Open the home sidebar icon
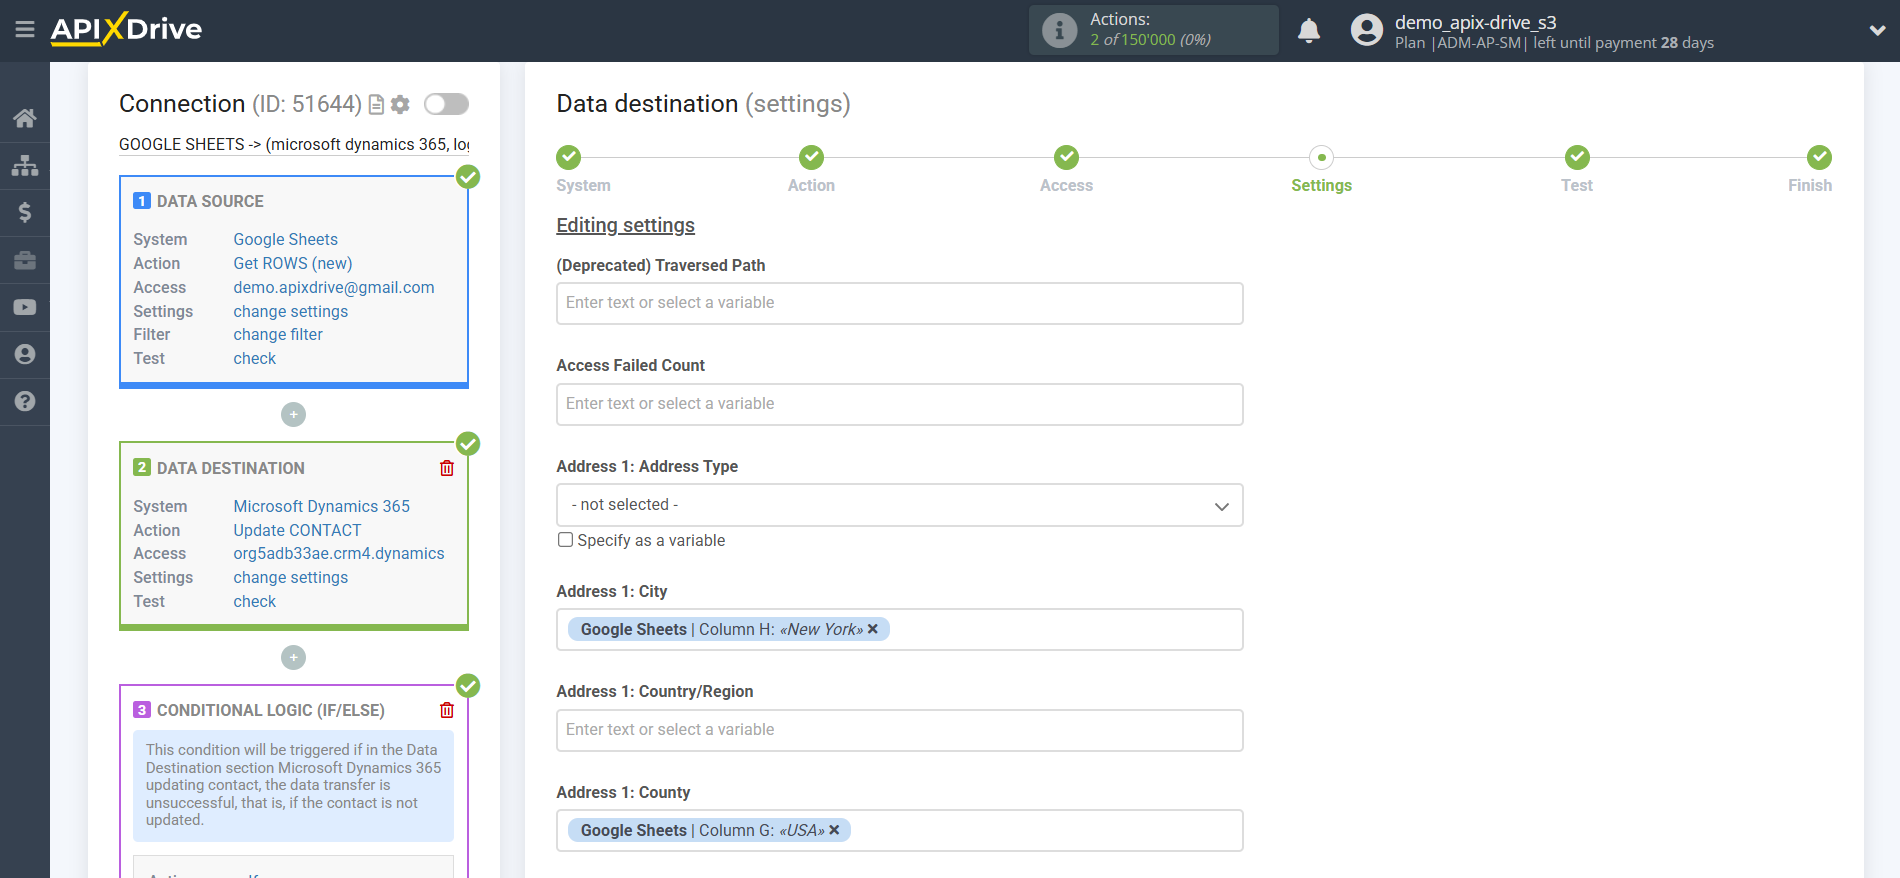1900x878 pixels. [x=25, y=118]
